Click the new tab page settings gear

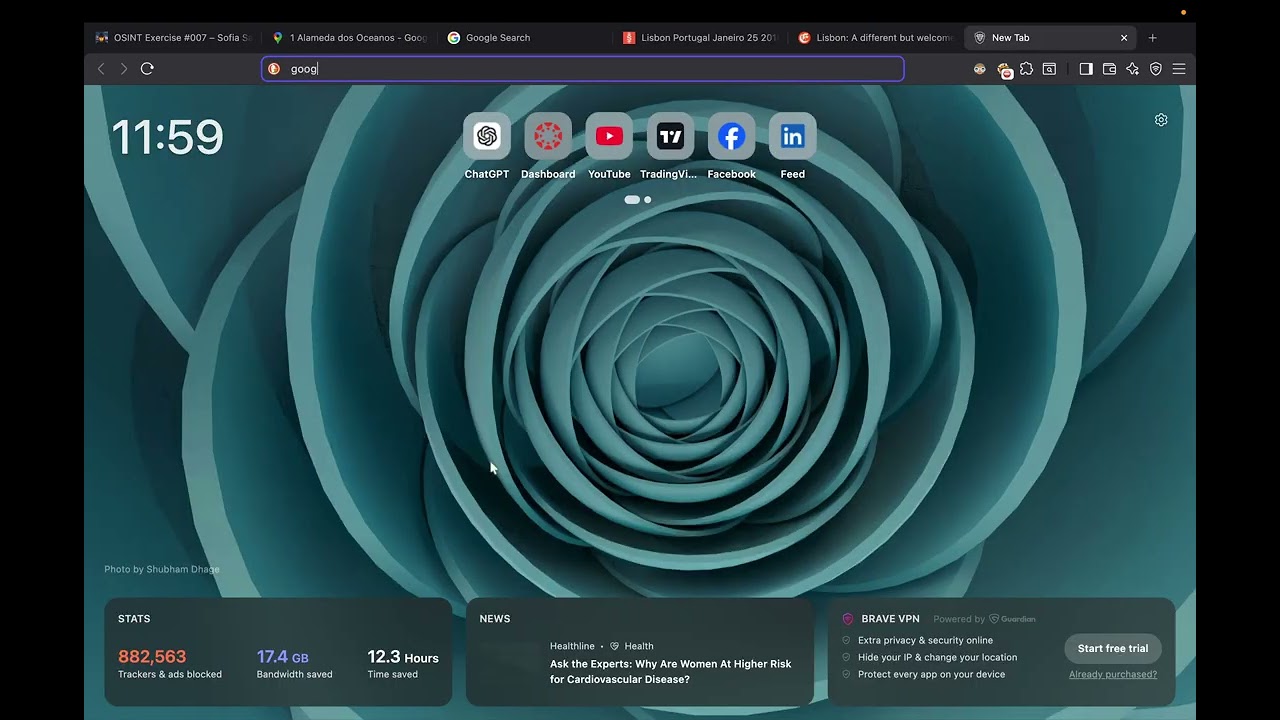1161,120
